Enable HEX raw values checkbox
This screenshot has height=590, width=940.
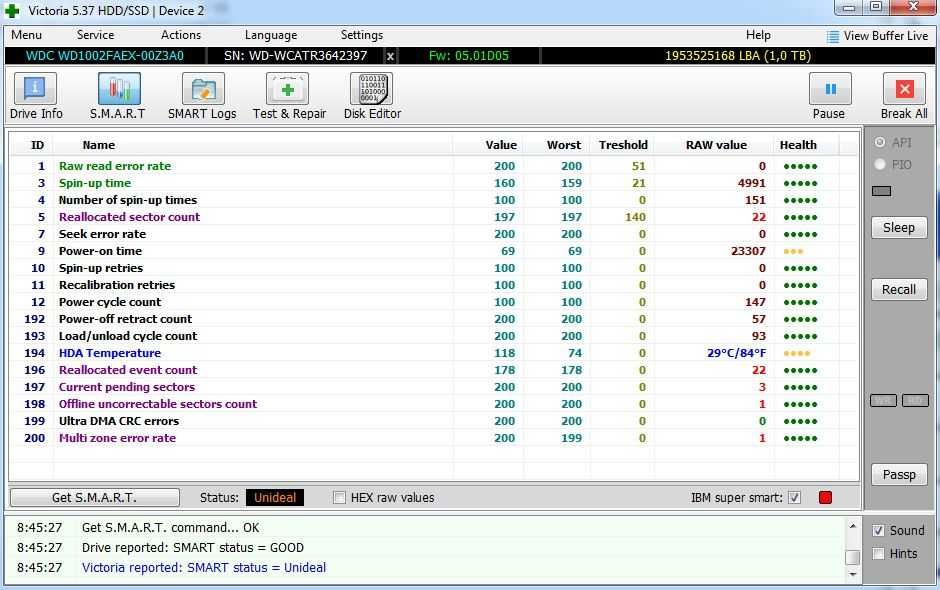pos(340,498)
